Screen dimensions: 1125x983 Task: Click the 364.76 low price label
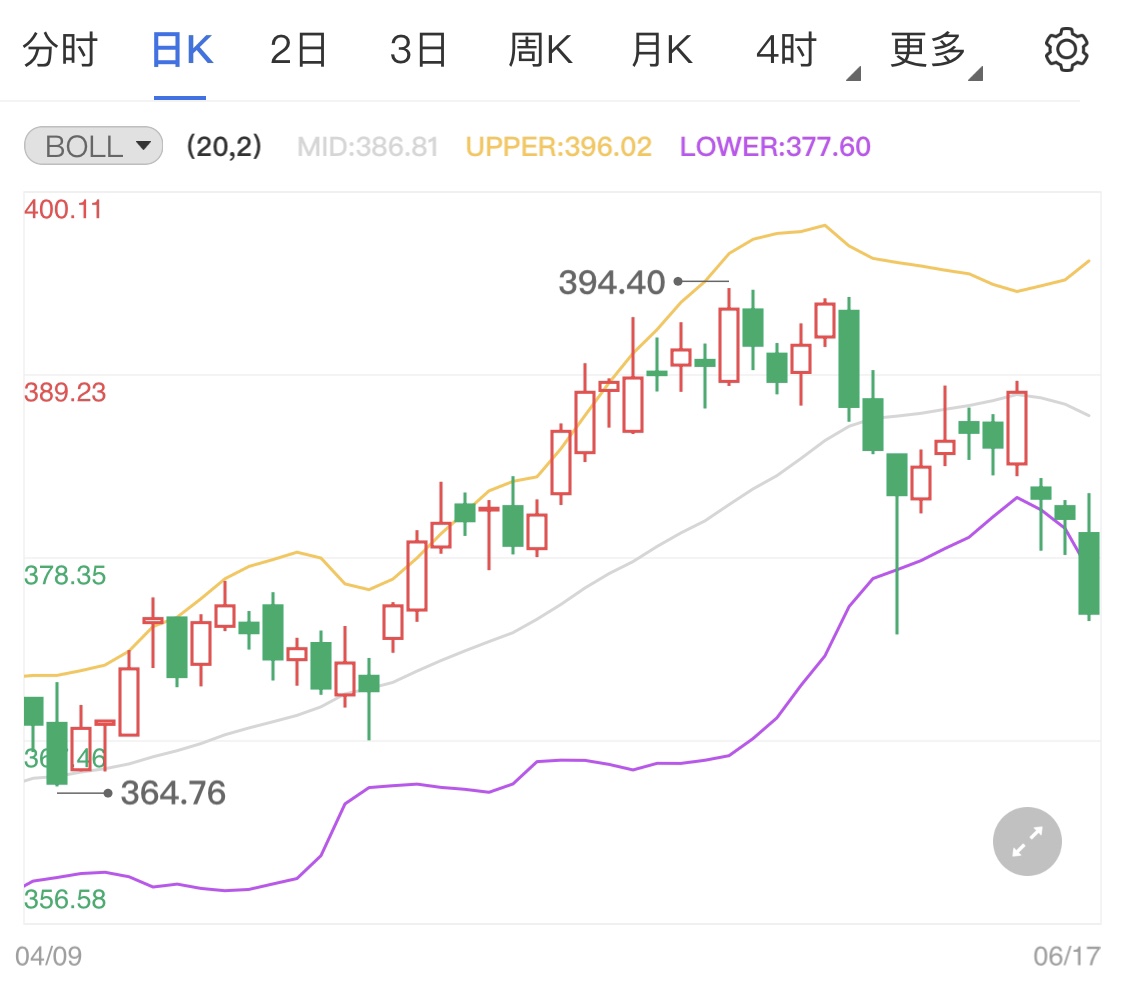coord(173,793)
